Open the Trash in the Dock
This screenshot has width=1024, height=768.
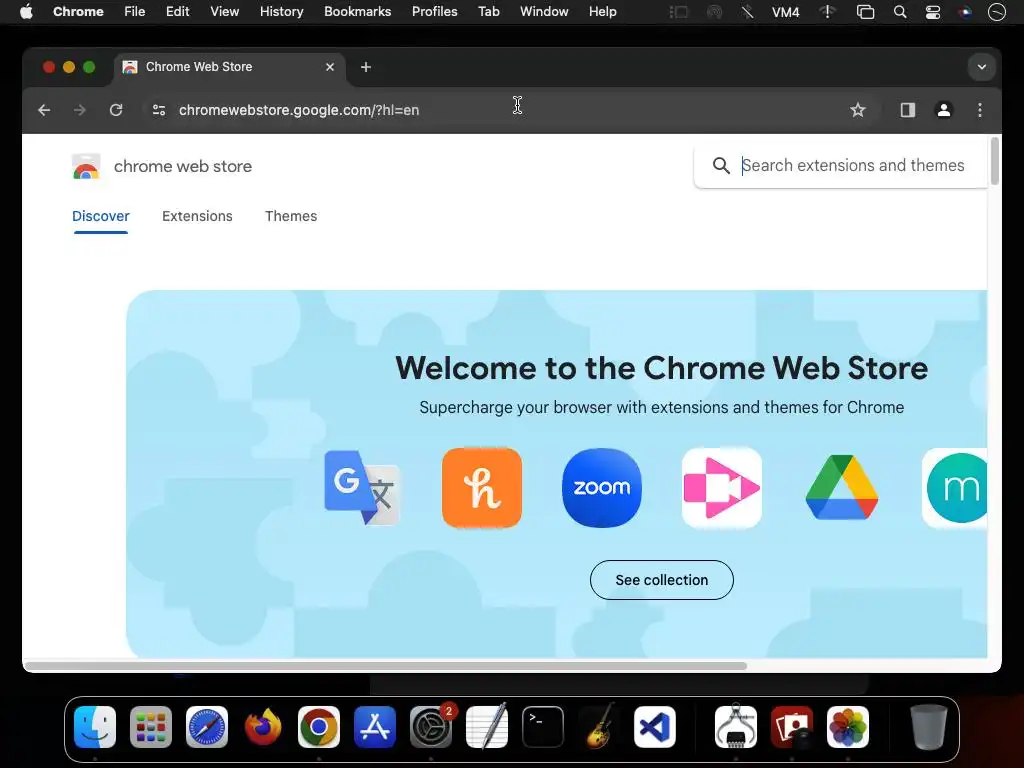(929, 727)
